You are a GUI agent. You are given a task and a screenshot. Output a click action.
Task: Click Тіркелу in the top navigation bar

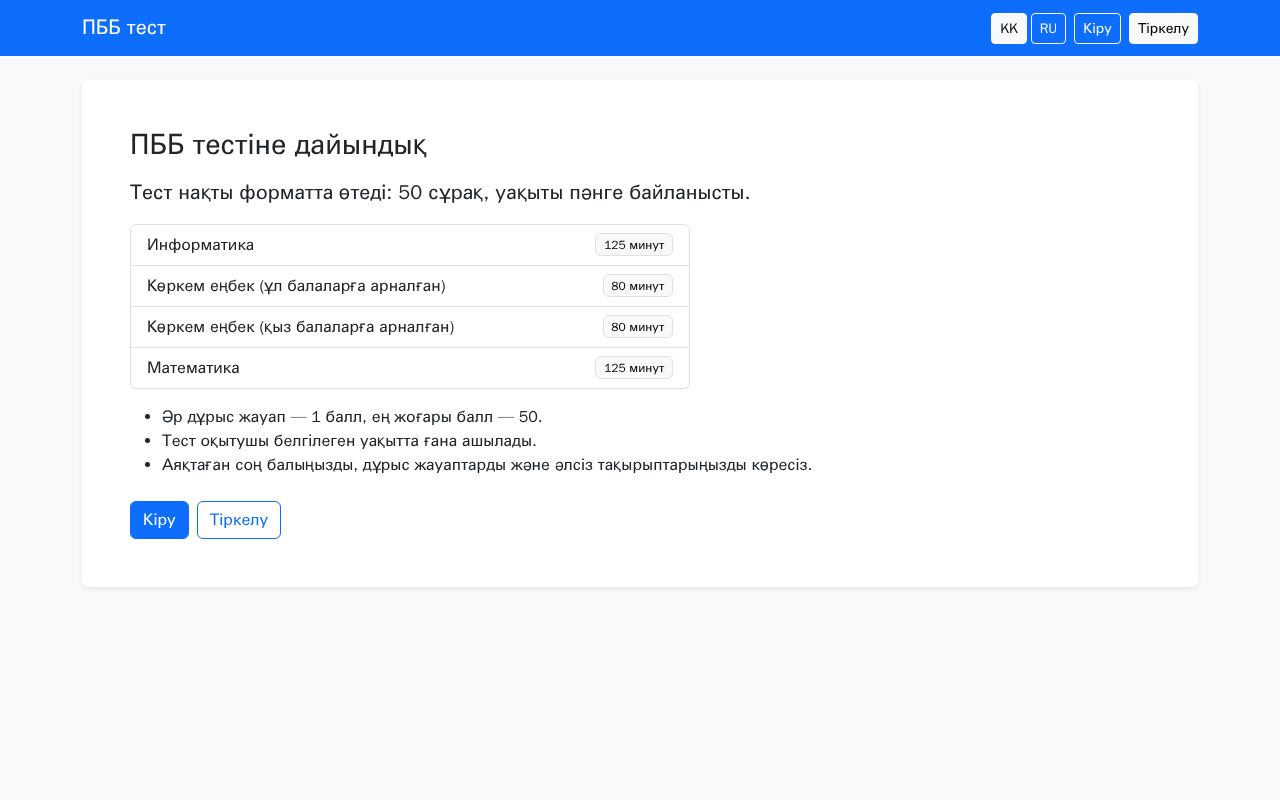point(1163,28)
